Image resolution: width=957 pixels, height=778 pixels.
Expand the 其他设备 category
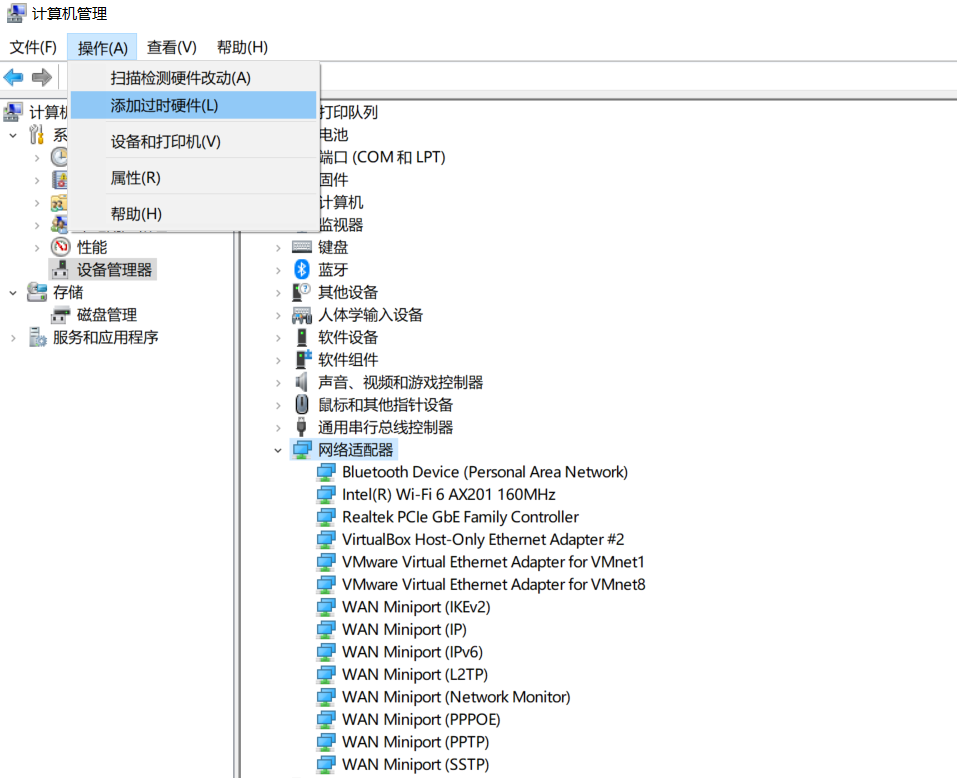[278, 293]
